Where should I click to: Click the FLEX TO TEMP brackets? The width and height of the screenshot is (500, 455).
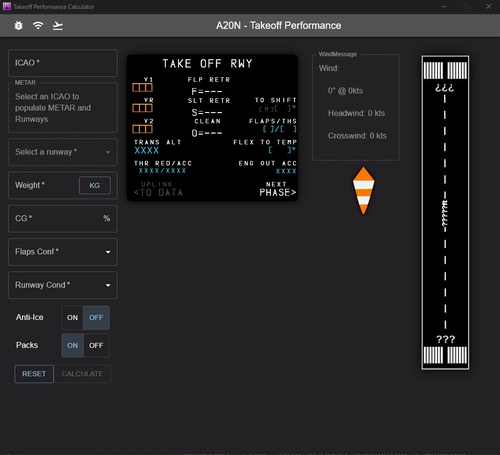point(282,150)
